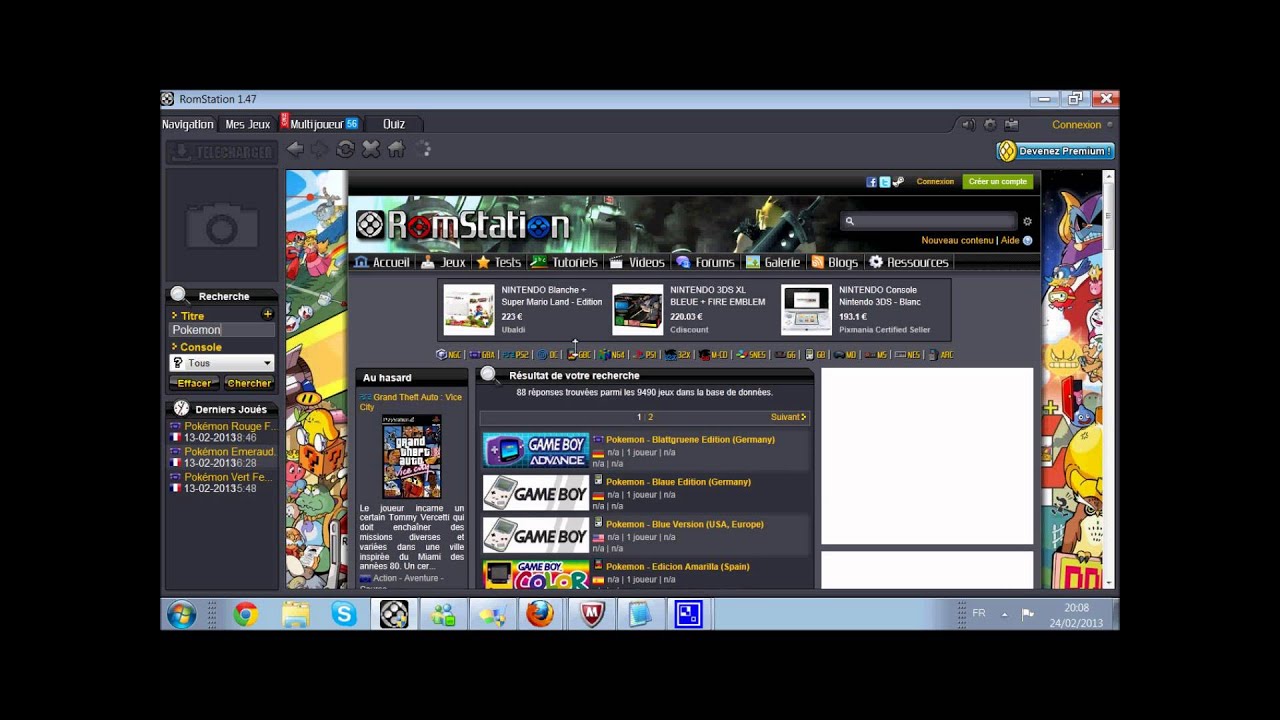This screenshot has width=1280, height=720.
Task: Open the PS2 console filter
Action: tap(515, 355)
